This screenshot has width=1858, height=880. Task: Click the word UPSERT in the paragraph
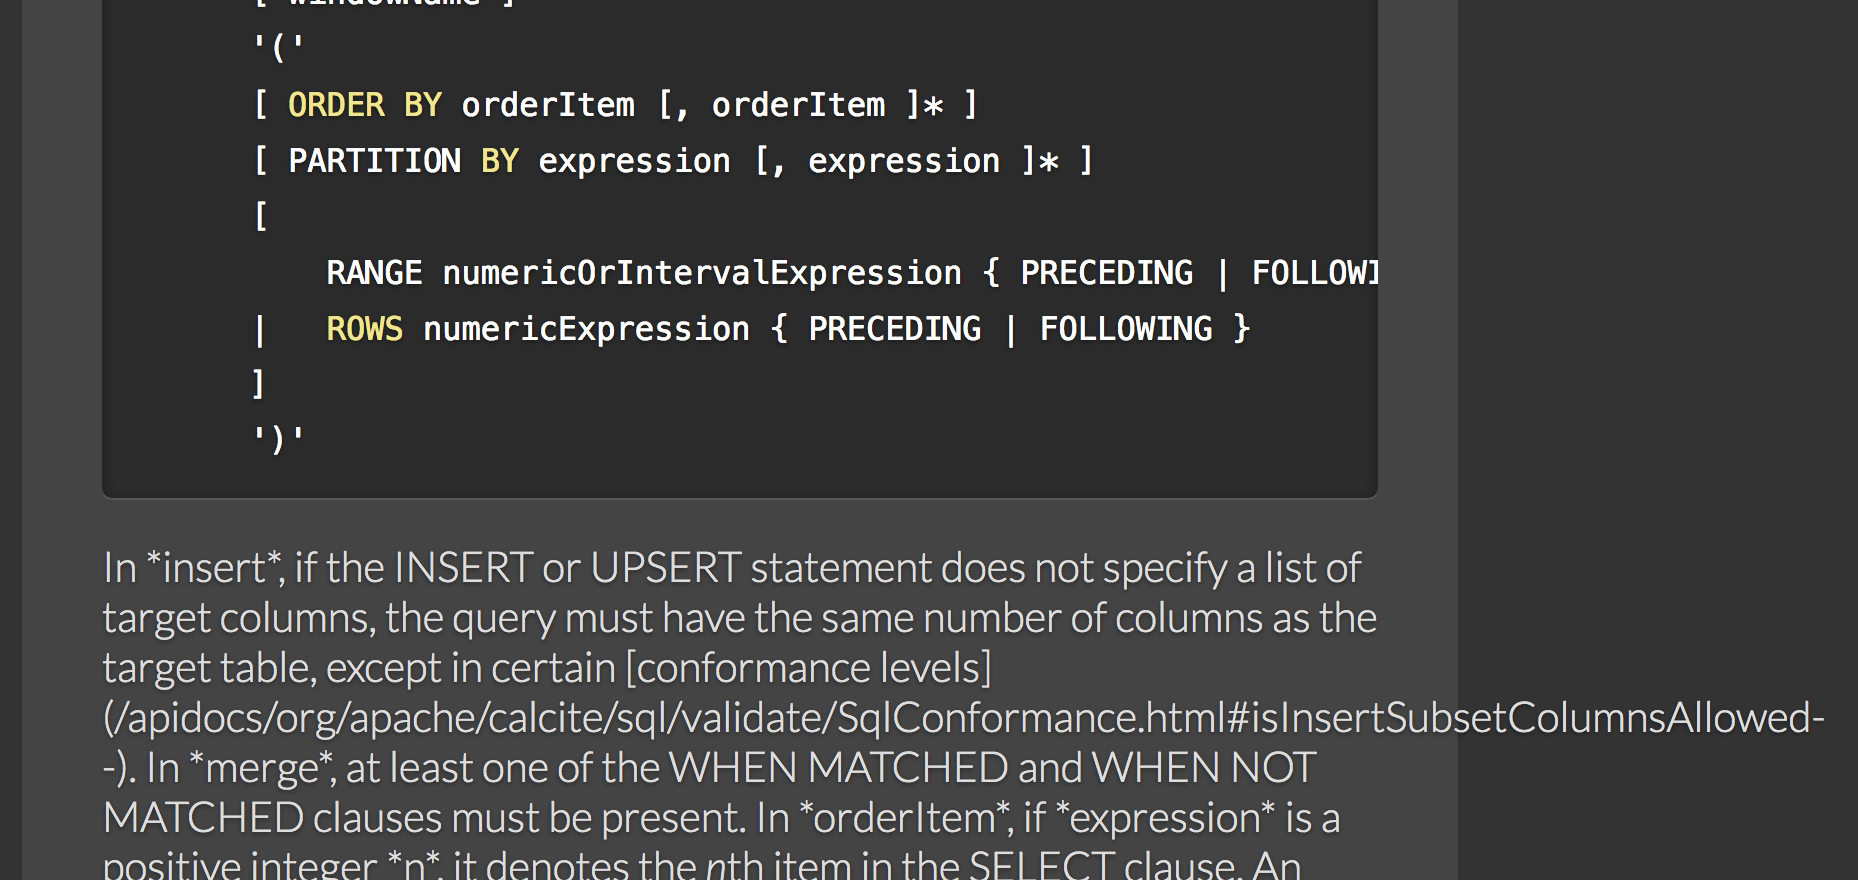point(665,568)
